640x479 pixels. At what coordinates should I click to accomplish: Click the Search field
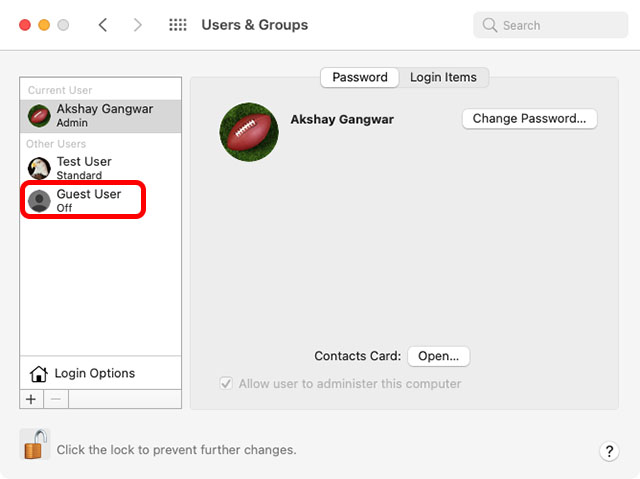point(550,25)
